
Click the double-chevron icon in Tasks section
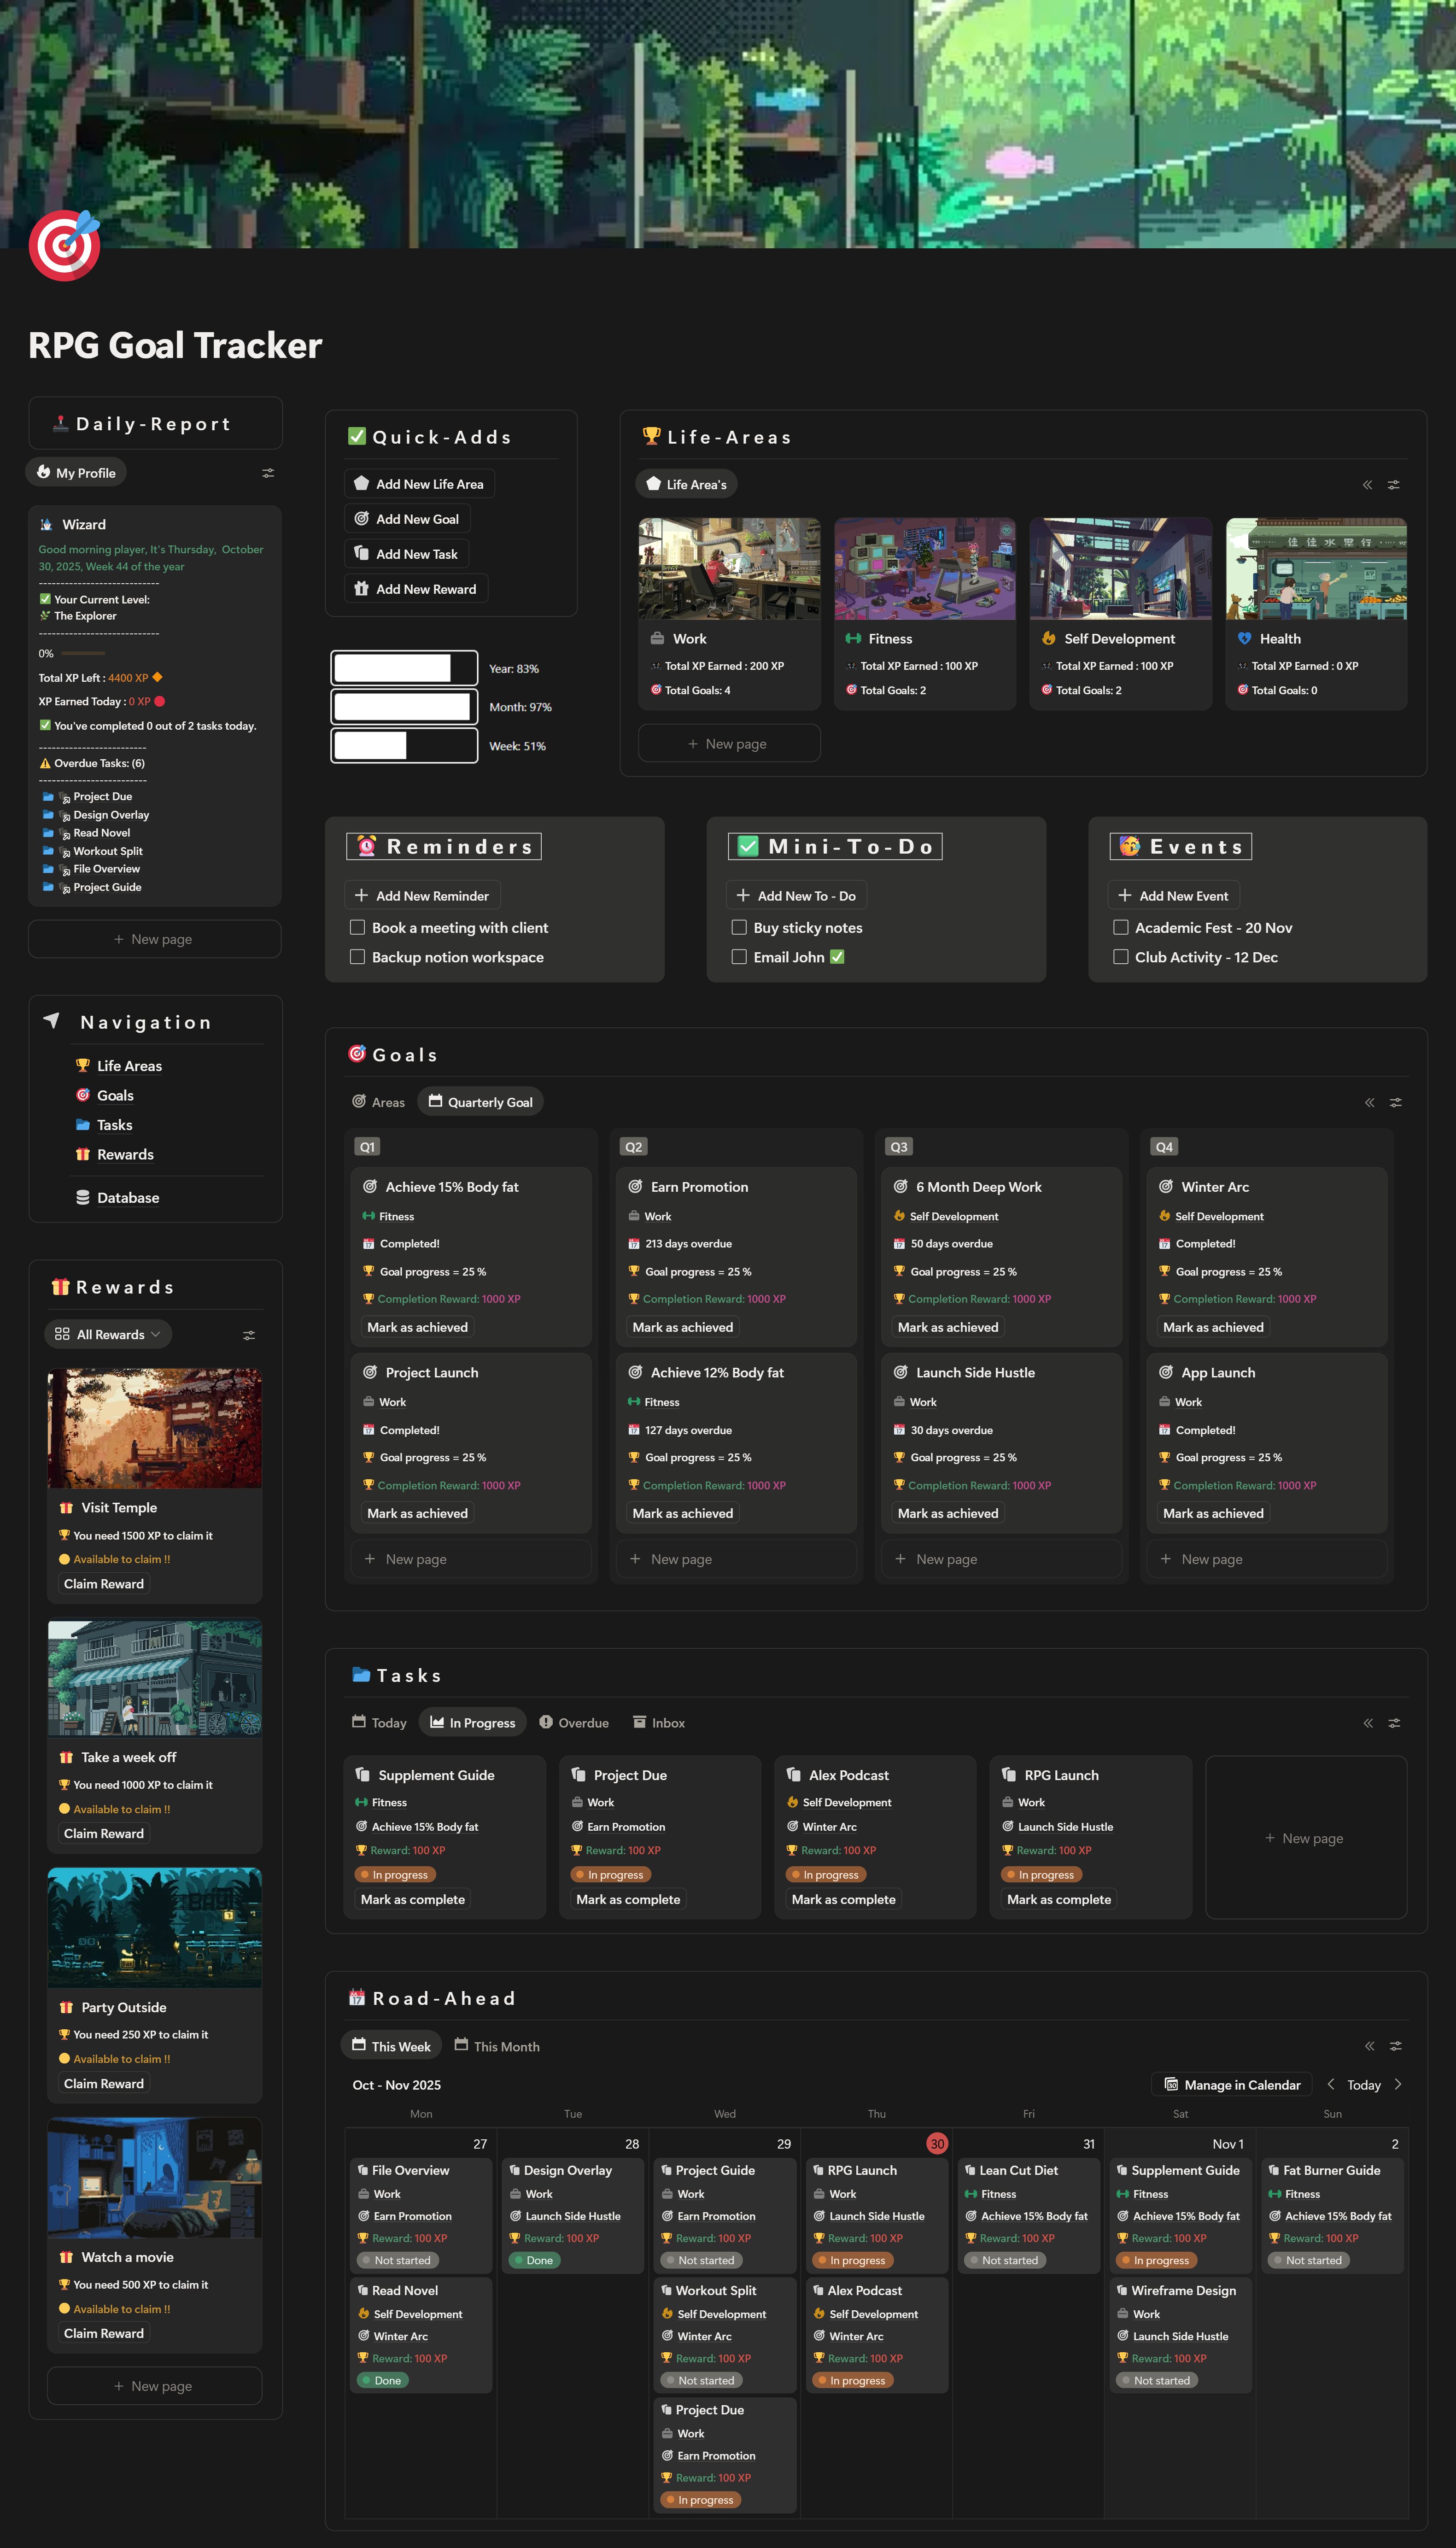[x=1368, y=1723]
